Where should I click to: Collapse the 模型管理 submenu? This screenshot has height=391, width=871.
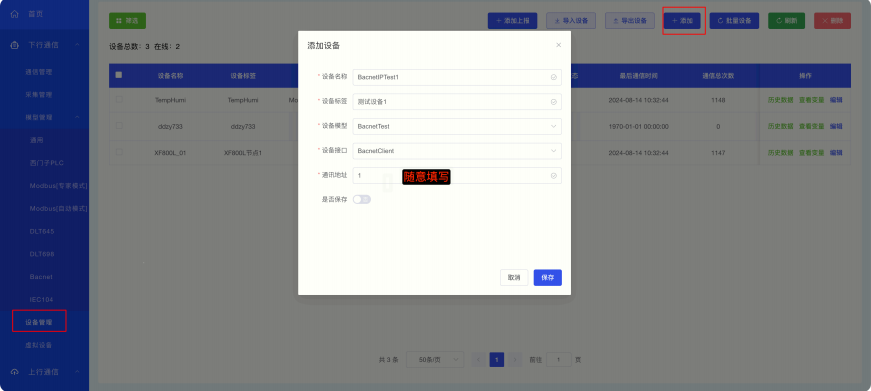pyautogui.click(x=77, y=117)
